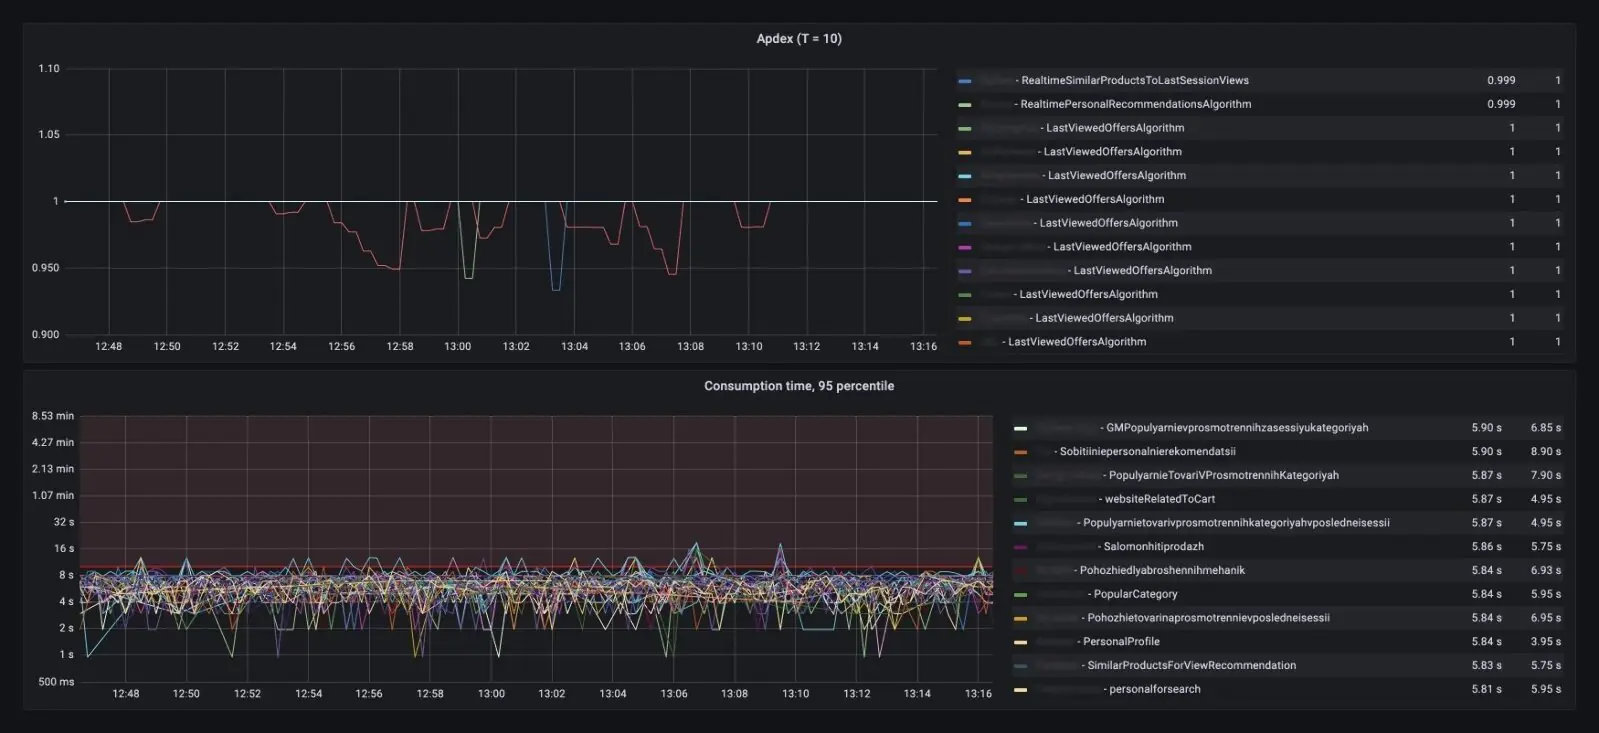The height and width of the screenshot is (733, 1599).
Task: Click the purple swatch of a LastViewedOffersAlgorithm row
Action: click(x=965, y=271)
